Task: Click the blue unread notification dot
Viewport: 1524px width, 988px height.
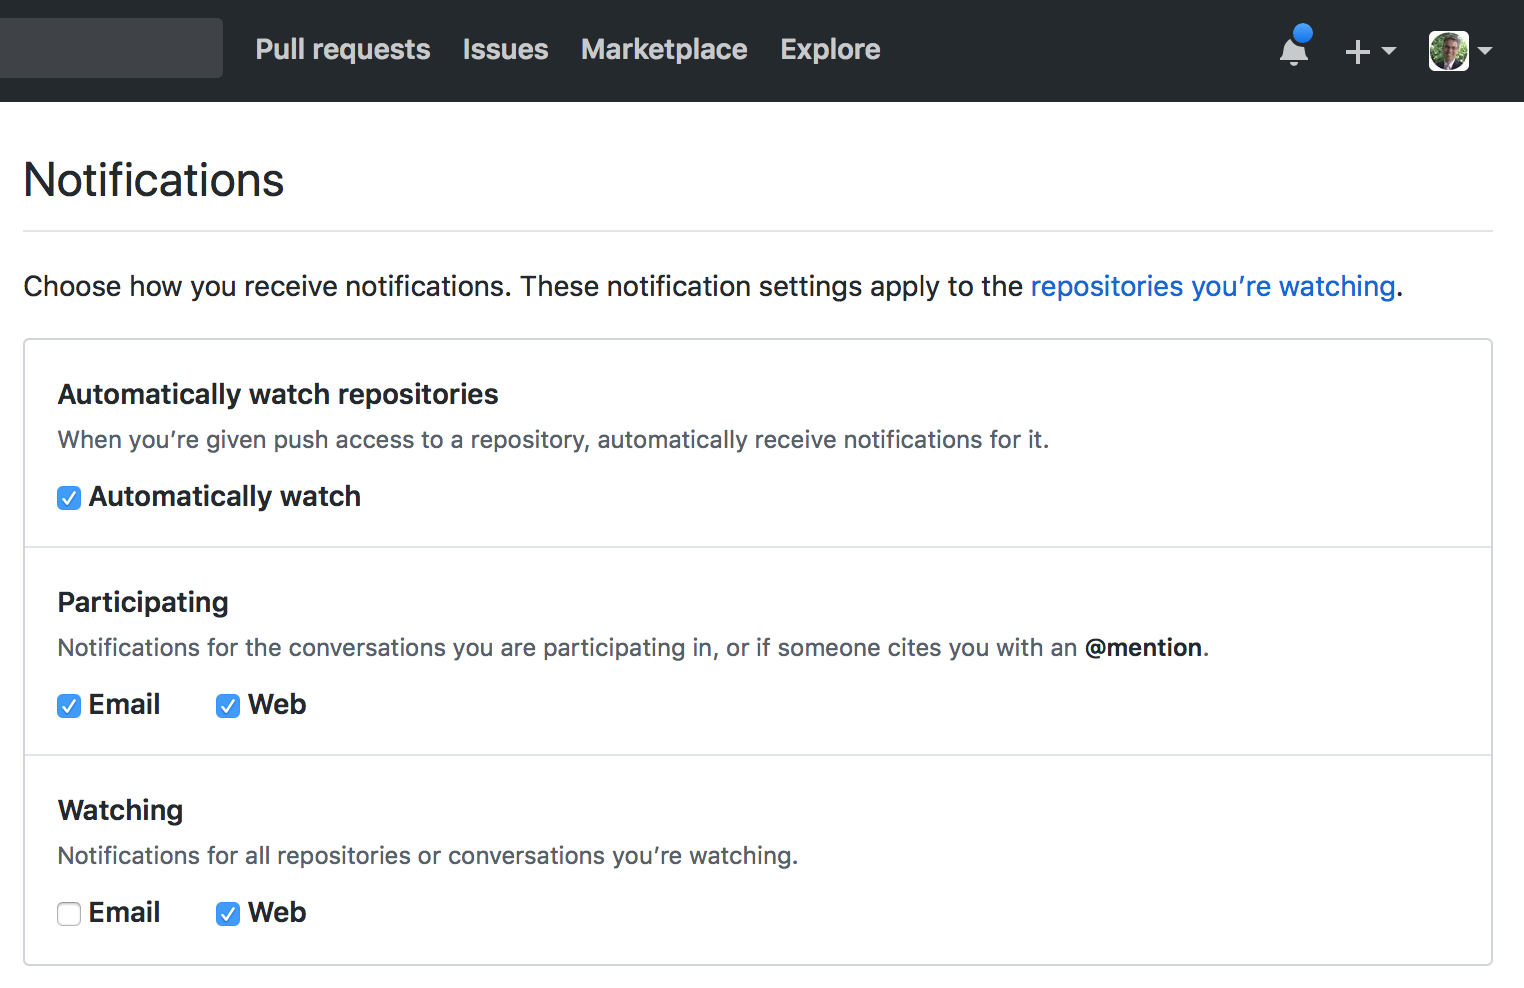Action: (1303, 34)
